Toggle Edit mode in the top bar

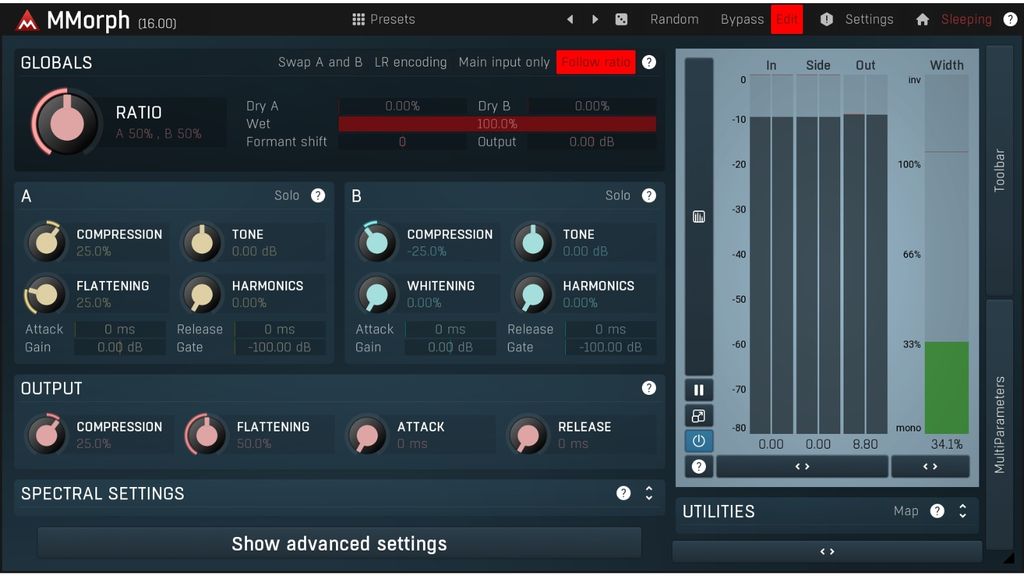[x=787, y=18]
